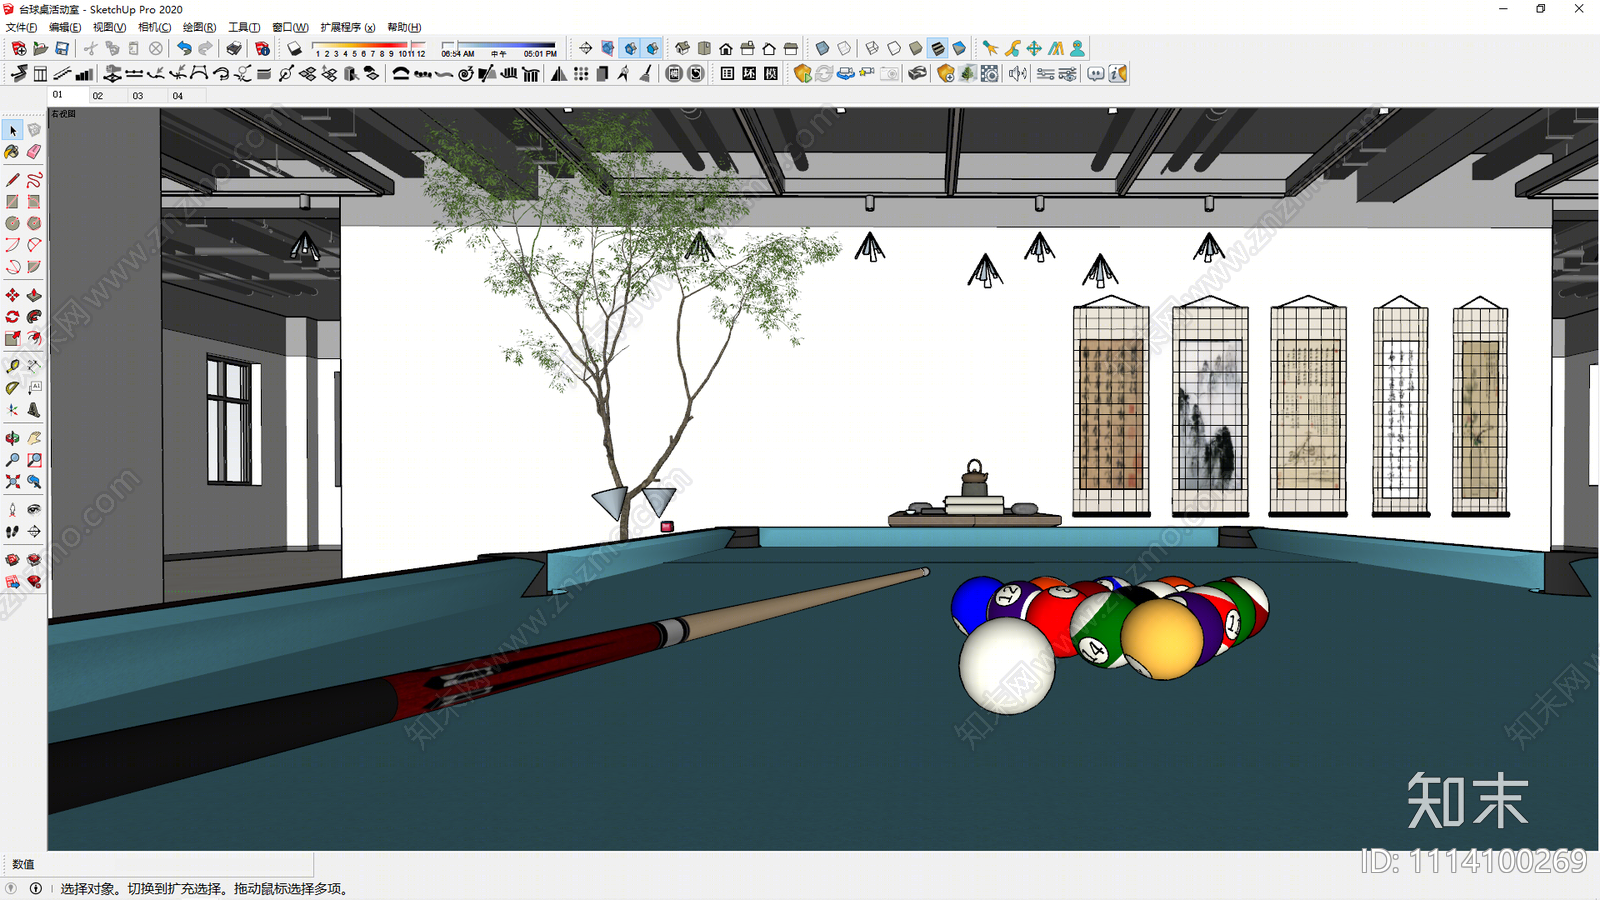Image resolution: width=1600 pixels, height=900 pixels.
Task: Choose the Paint Bucket tool
Action: [x=12, y=152]
